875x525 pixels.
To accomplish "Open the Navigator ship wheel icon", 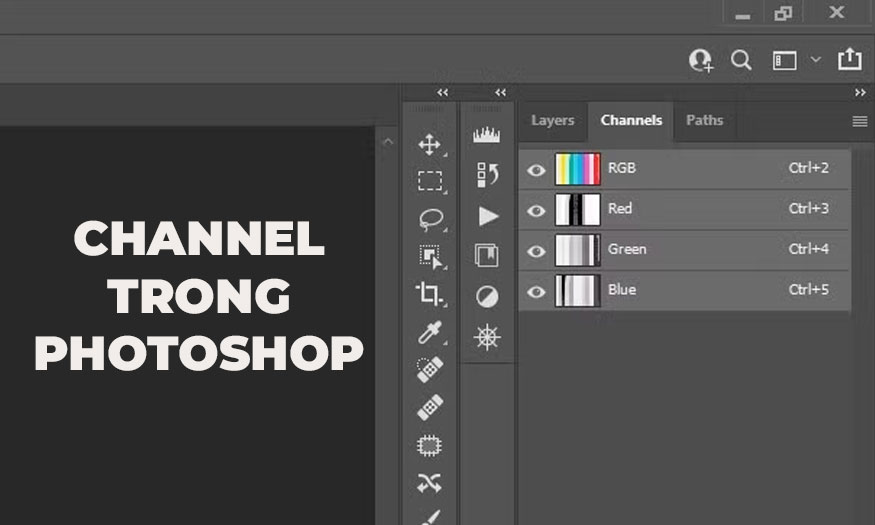I will pos(487,337).
